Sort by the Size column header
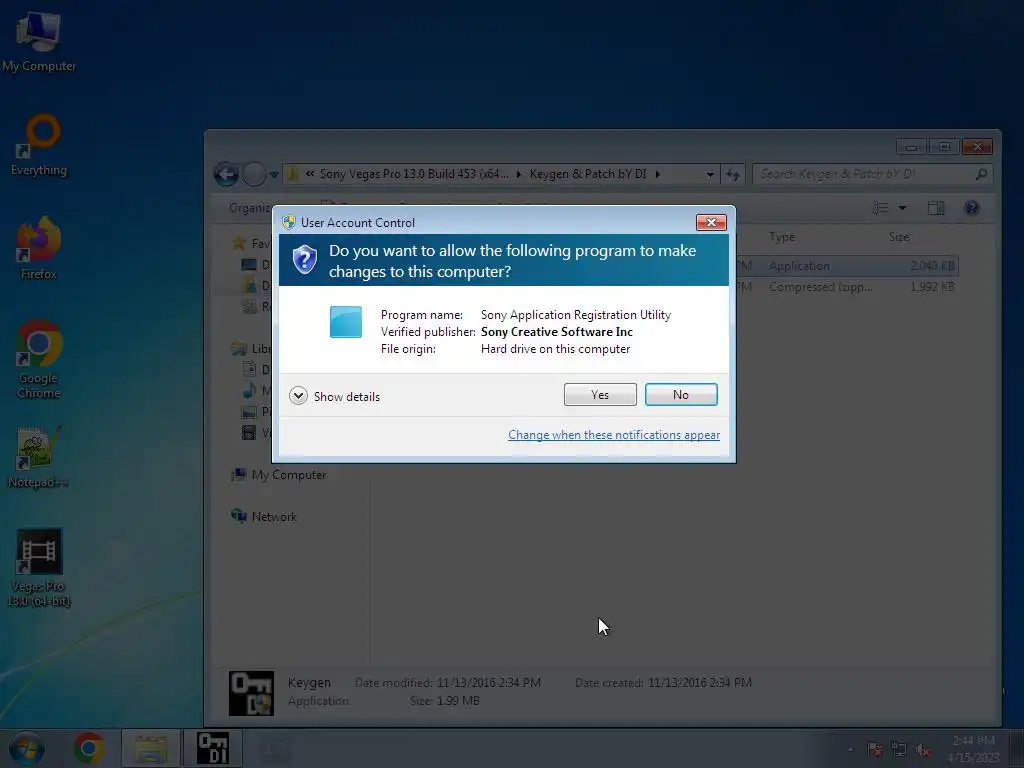 [899, 237]
